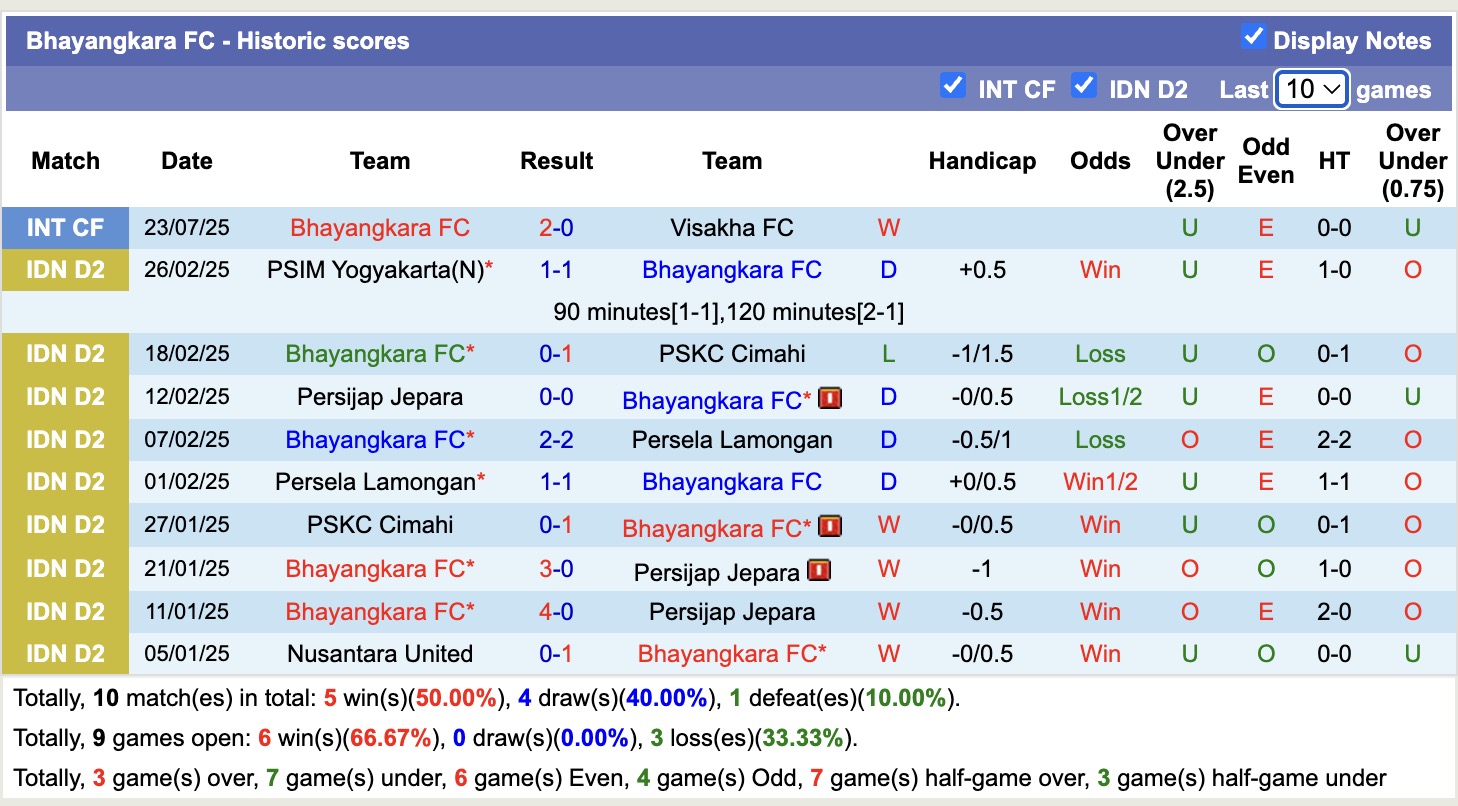The height and width of the screenshot is (806, 1458).
Task: Select the blue INT CF league badge
Action: [x=65, y=227]
